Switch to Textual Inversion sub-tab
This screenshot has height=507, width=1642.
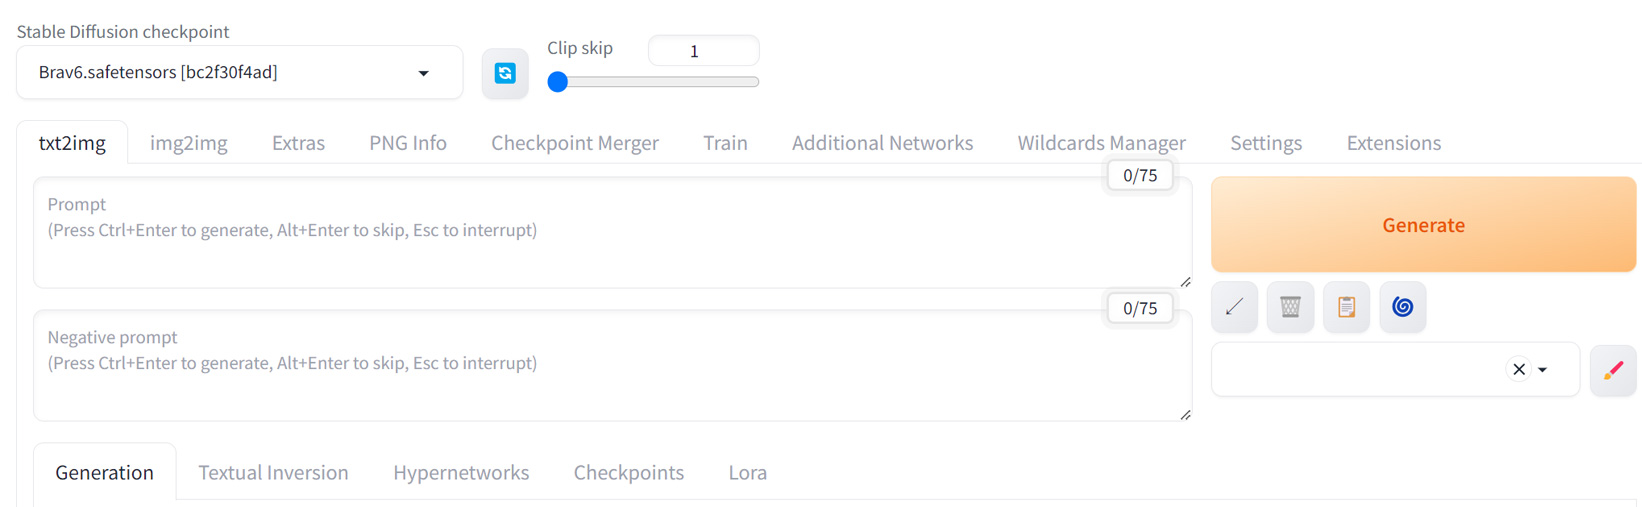tap(273, 472)
